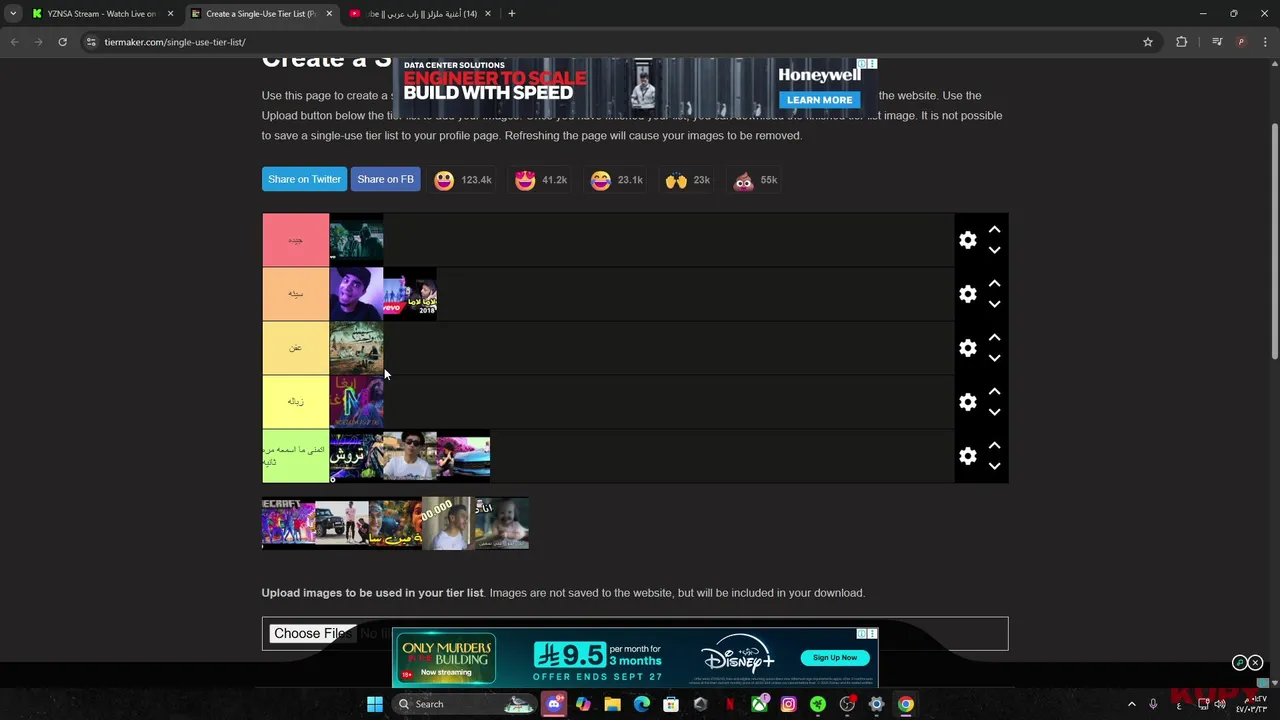Go back to the previous page

(x=14, y=42)
